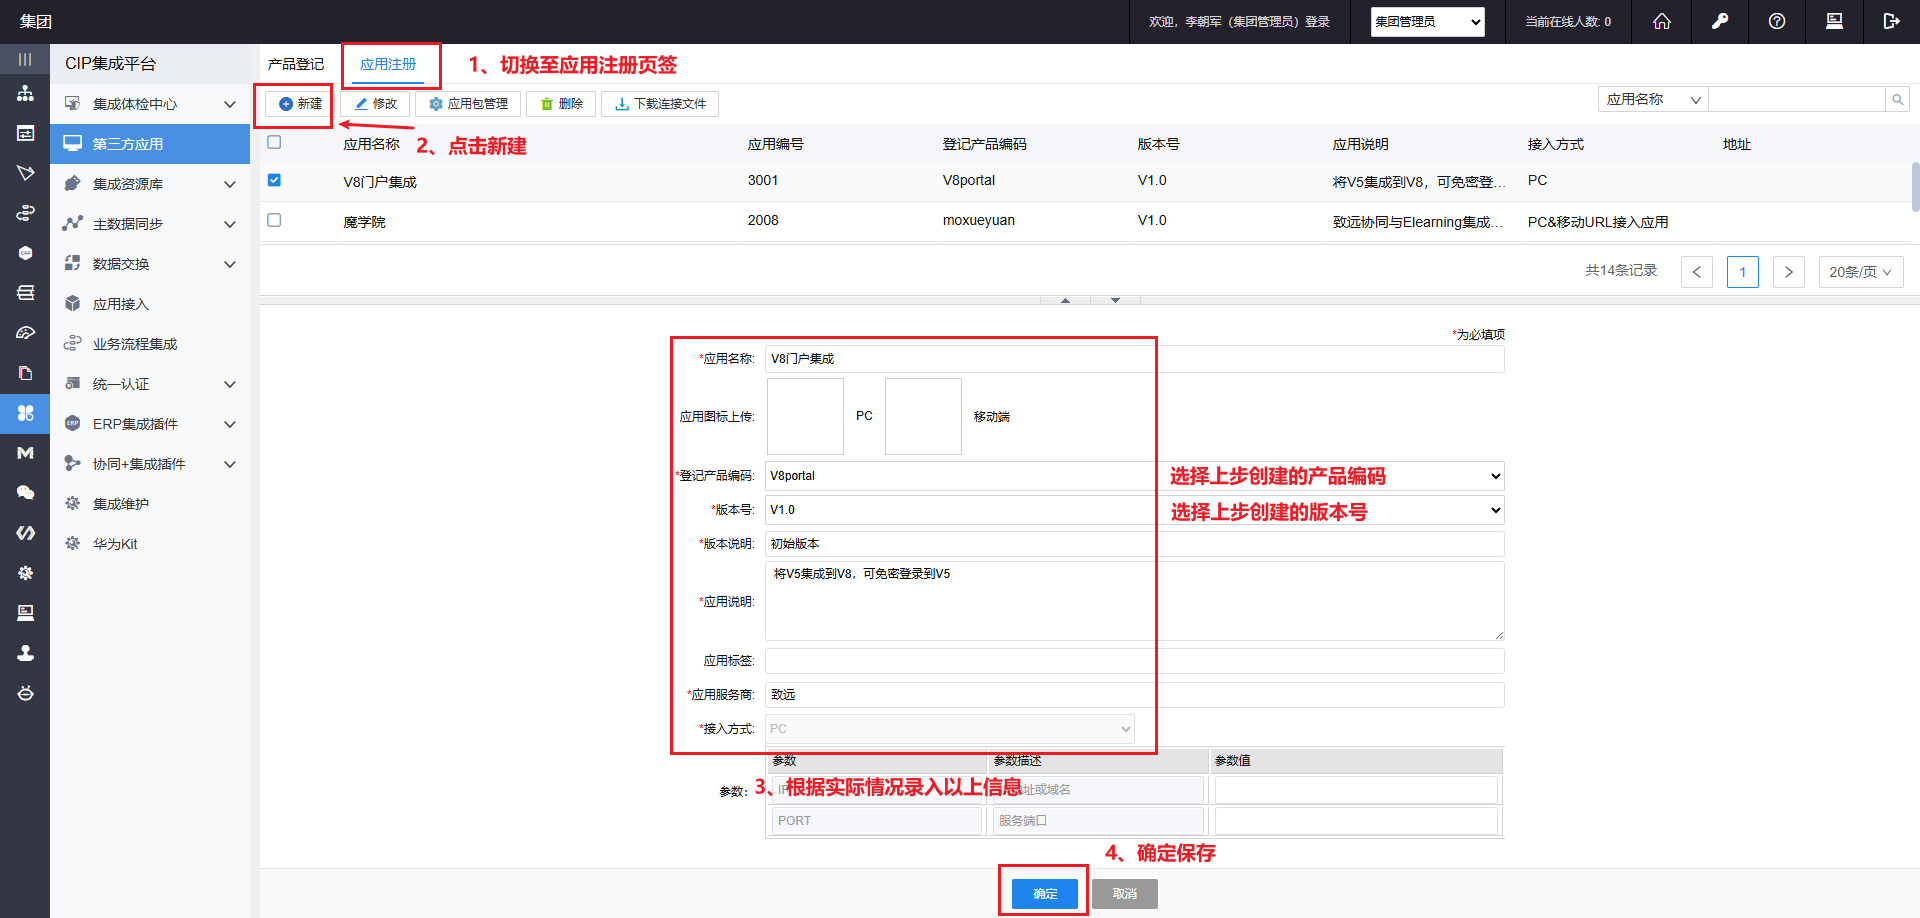Open the help question mark icon
The width and height of the screenshot is (1920, 918).
coord(1777,21)
